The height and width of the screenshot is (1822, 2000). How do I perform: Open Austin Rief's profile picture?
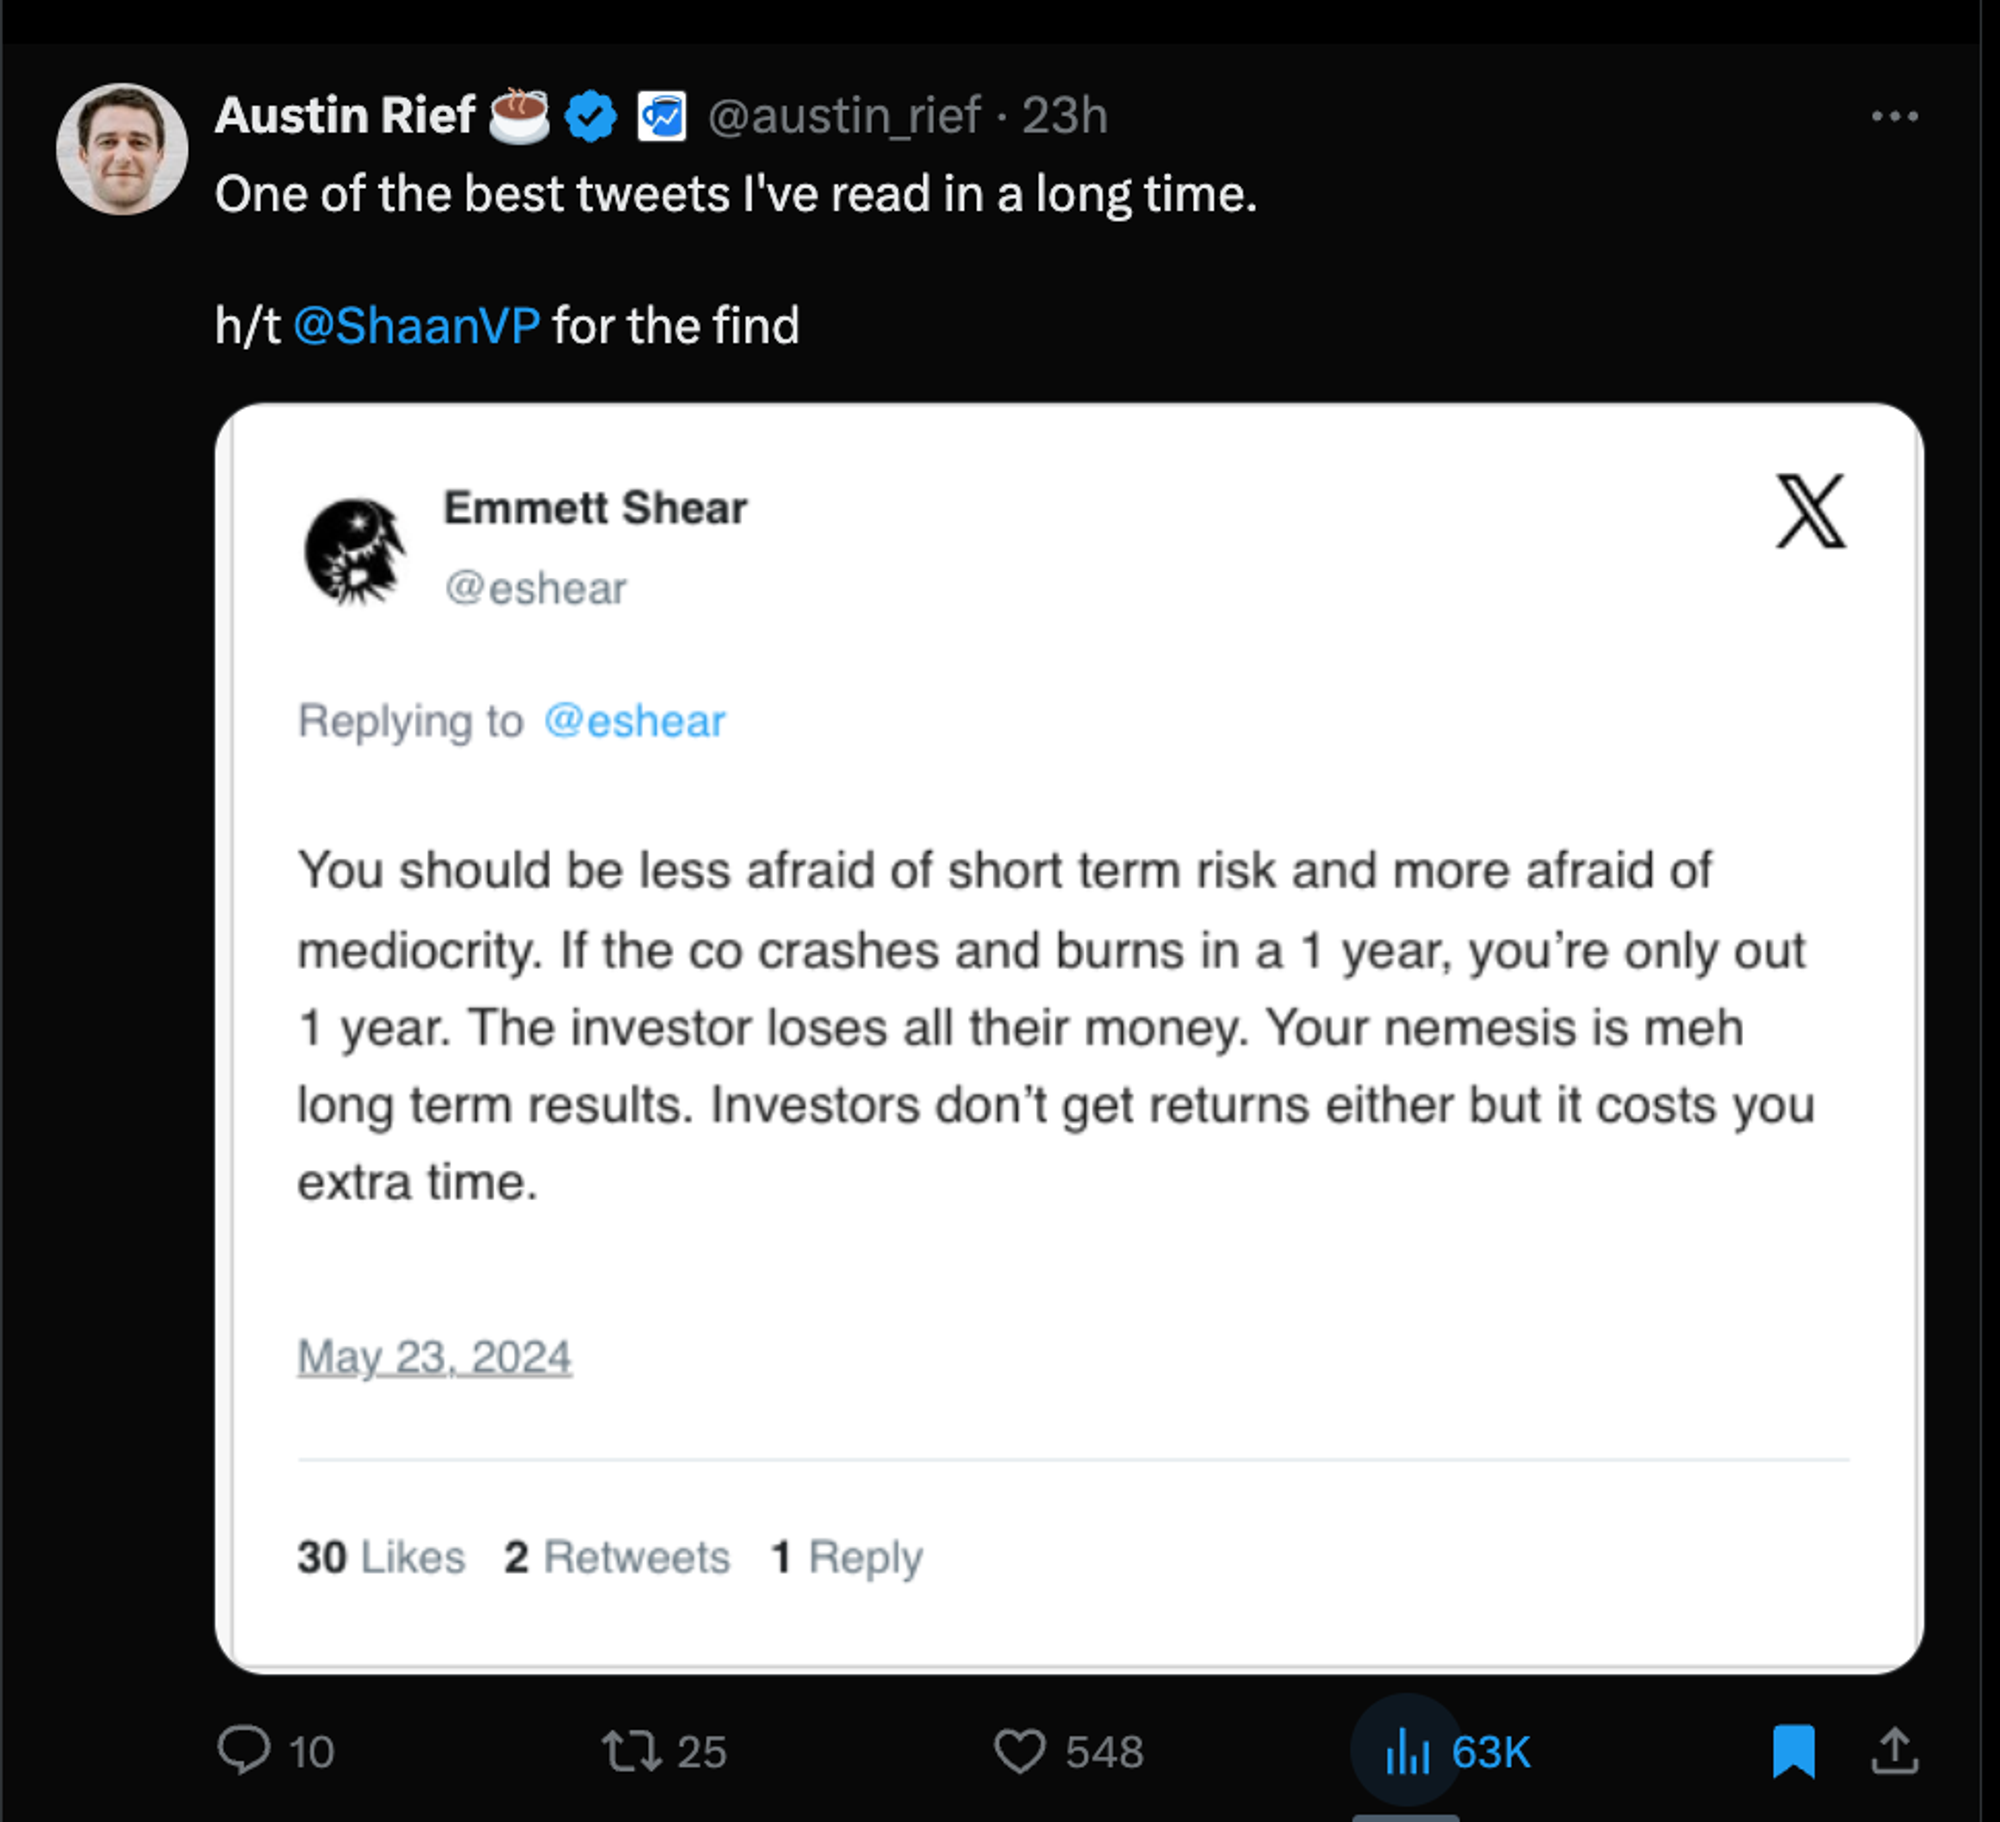tap(122, 149)
